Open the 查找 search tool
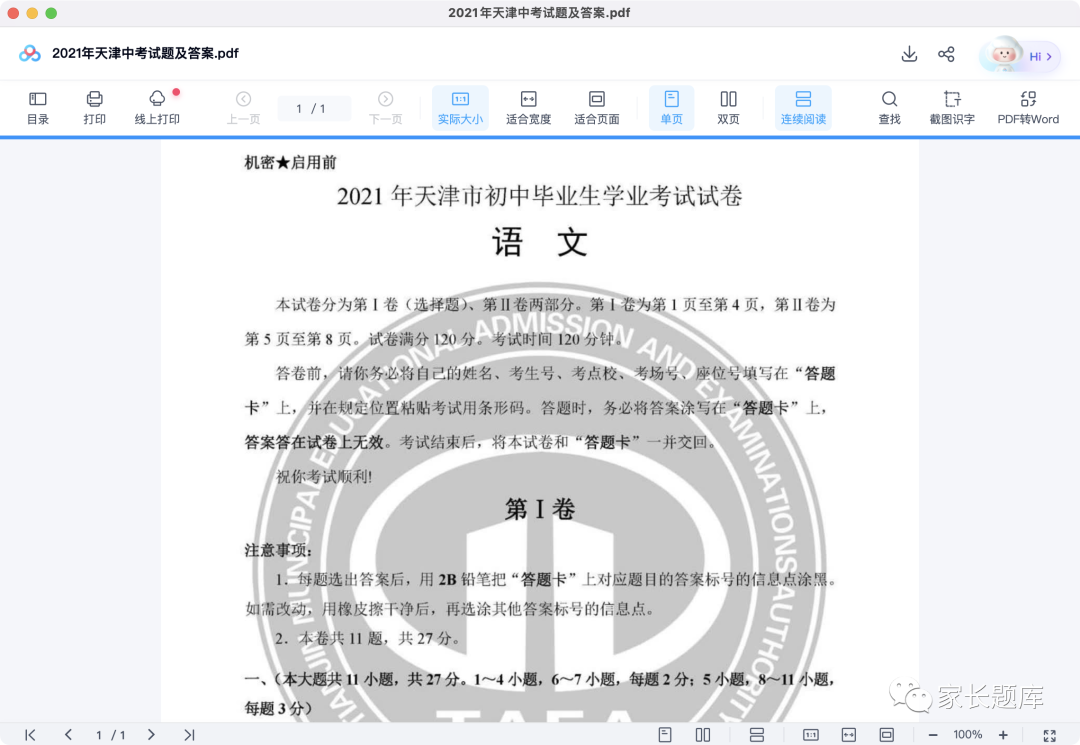This screenshot has width=1080, height=745. tap(889, 108)
